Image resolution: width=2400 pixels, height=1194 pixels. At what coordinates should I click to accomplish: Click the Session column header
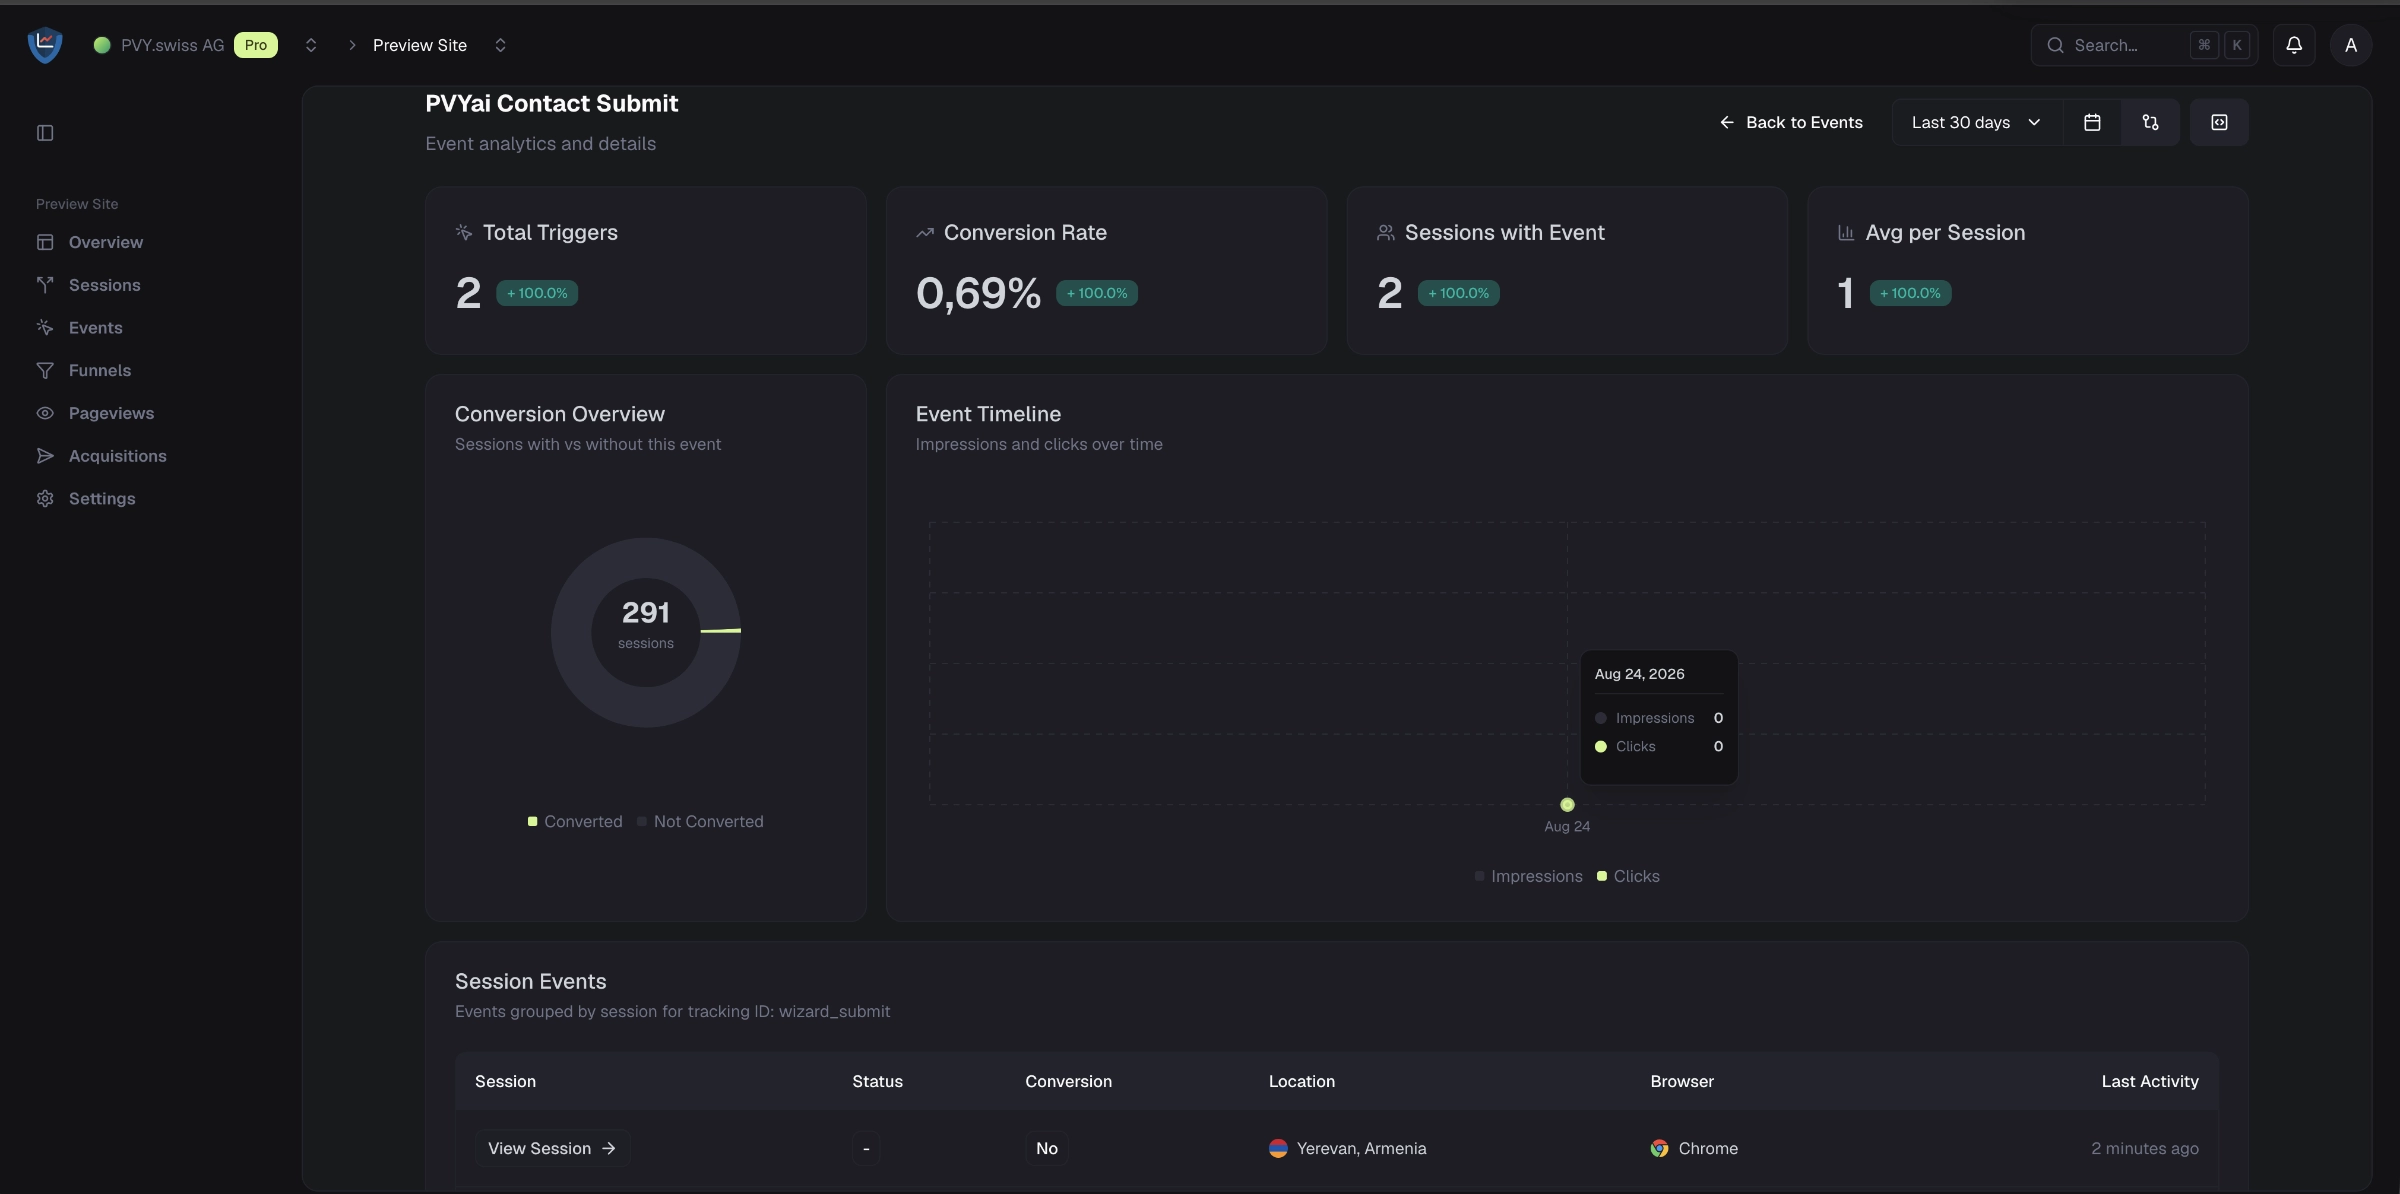click(505, 1081)
